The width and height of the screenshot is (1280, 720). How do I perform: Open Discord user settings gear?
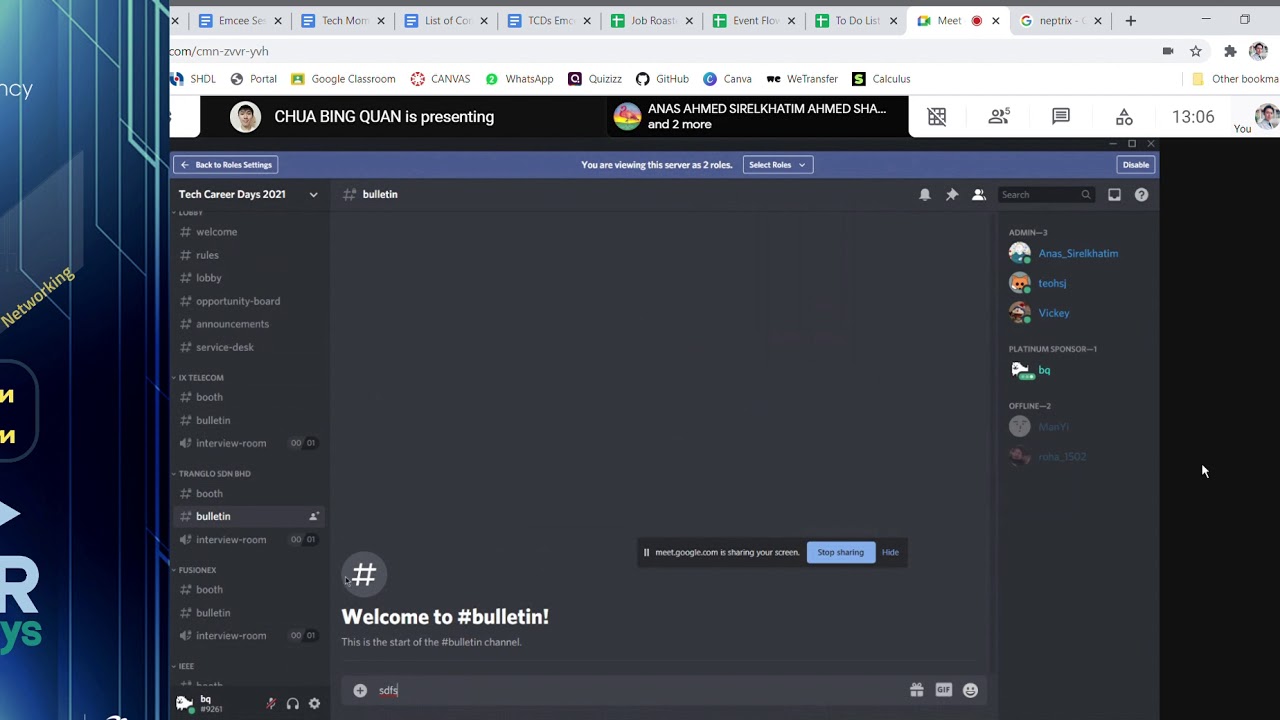click(314, 704)
